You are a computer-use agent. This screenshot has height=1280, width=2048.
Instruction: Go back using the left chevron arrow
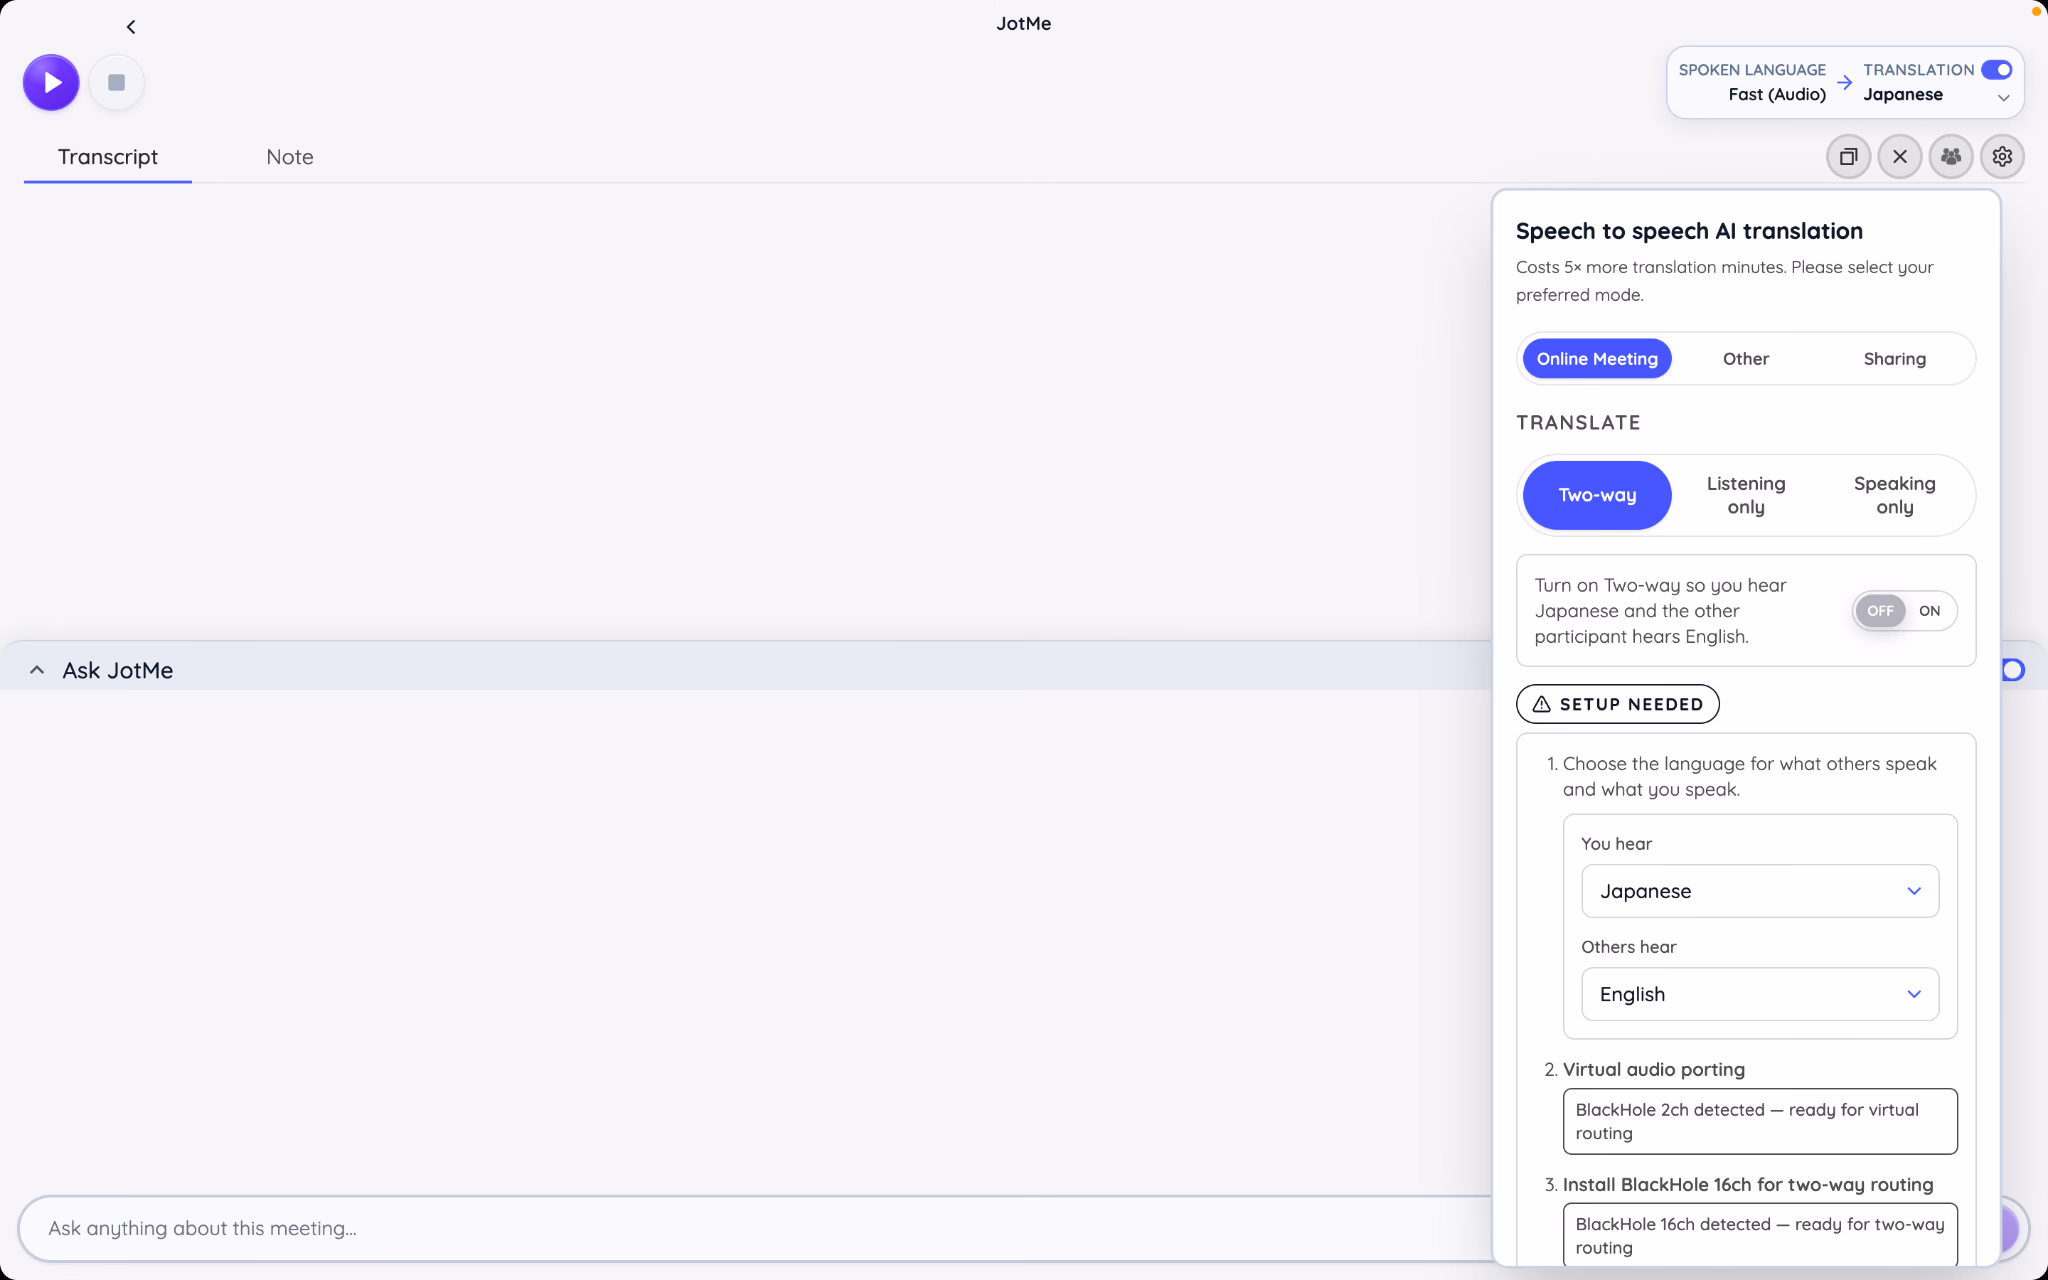[131, 27]
